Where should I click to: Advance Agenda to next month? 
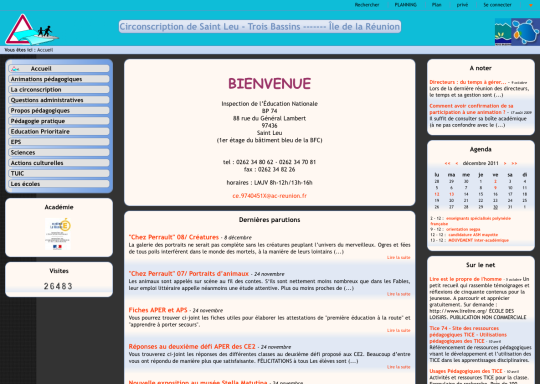coord(505,163)
